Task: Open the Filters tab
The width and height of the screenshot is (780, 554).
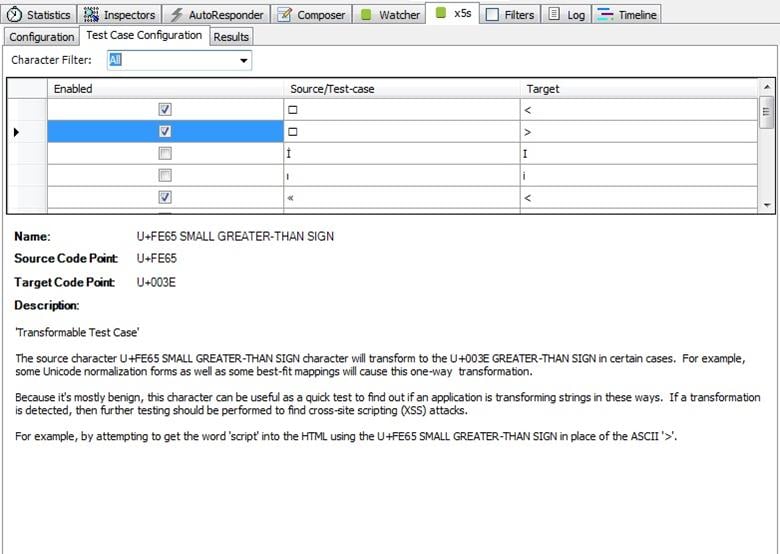Action: click(510, 15)
